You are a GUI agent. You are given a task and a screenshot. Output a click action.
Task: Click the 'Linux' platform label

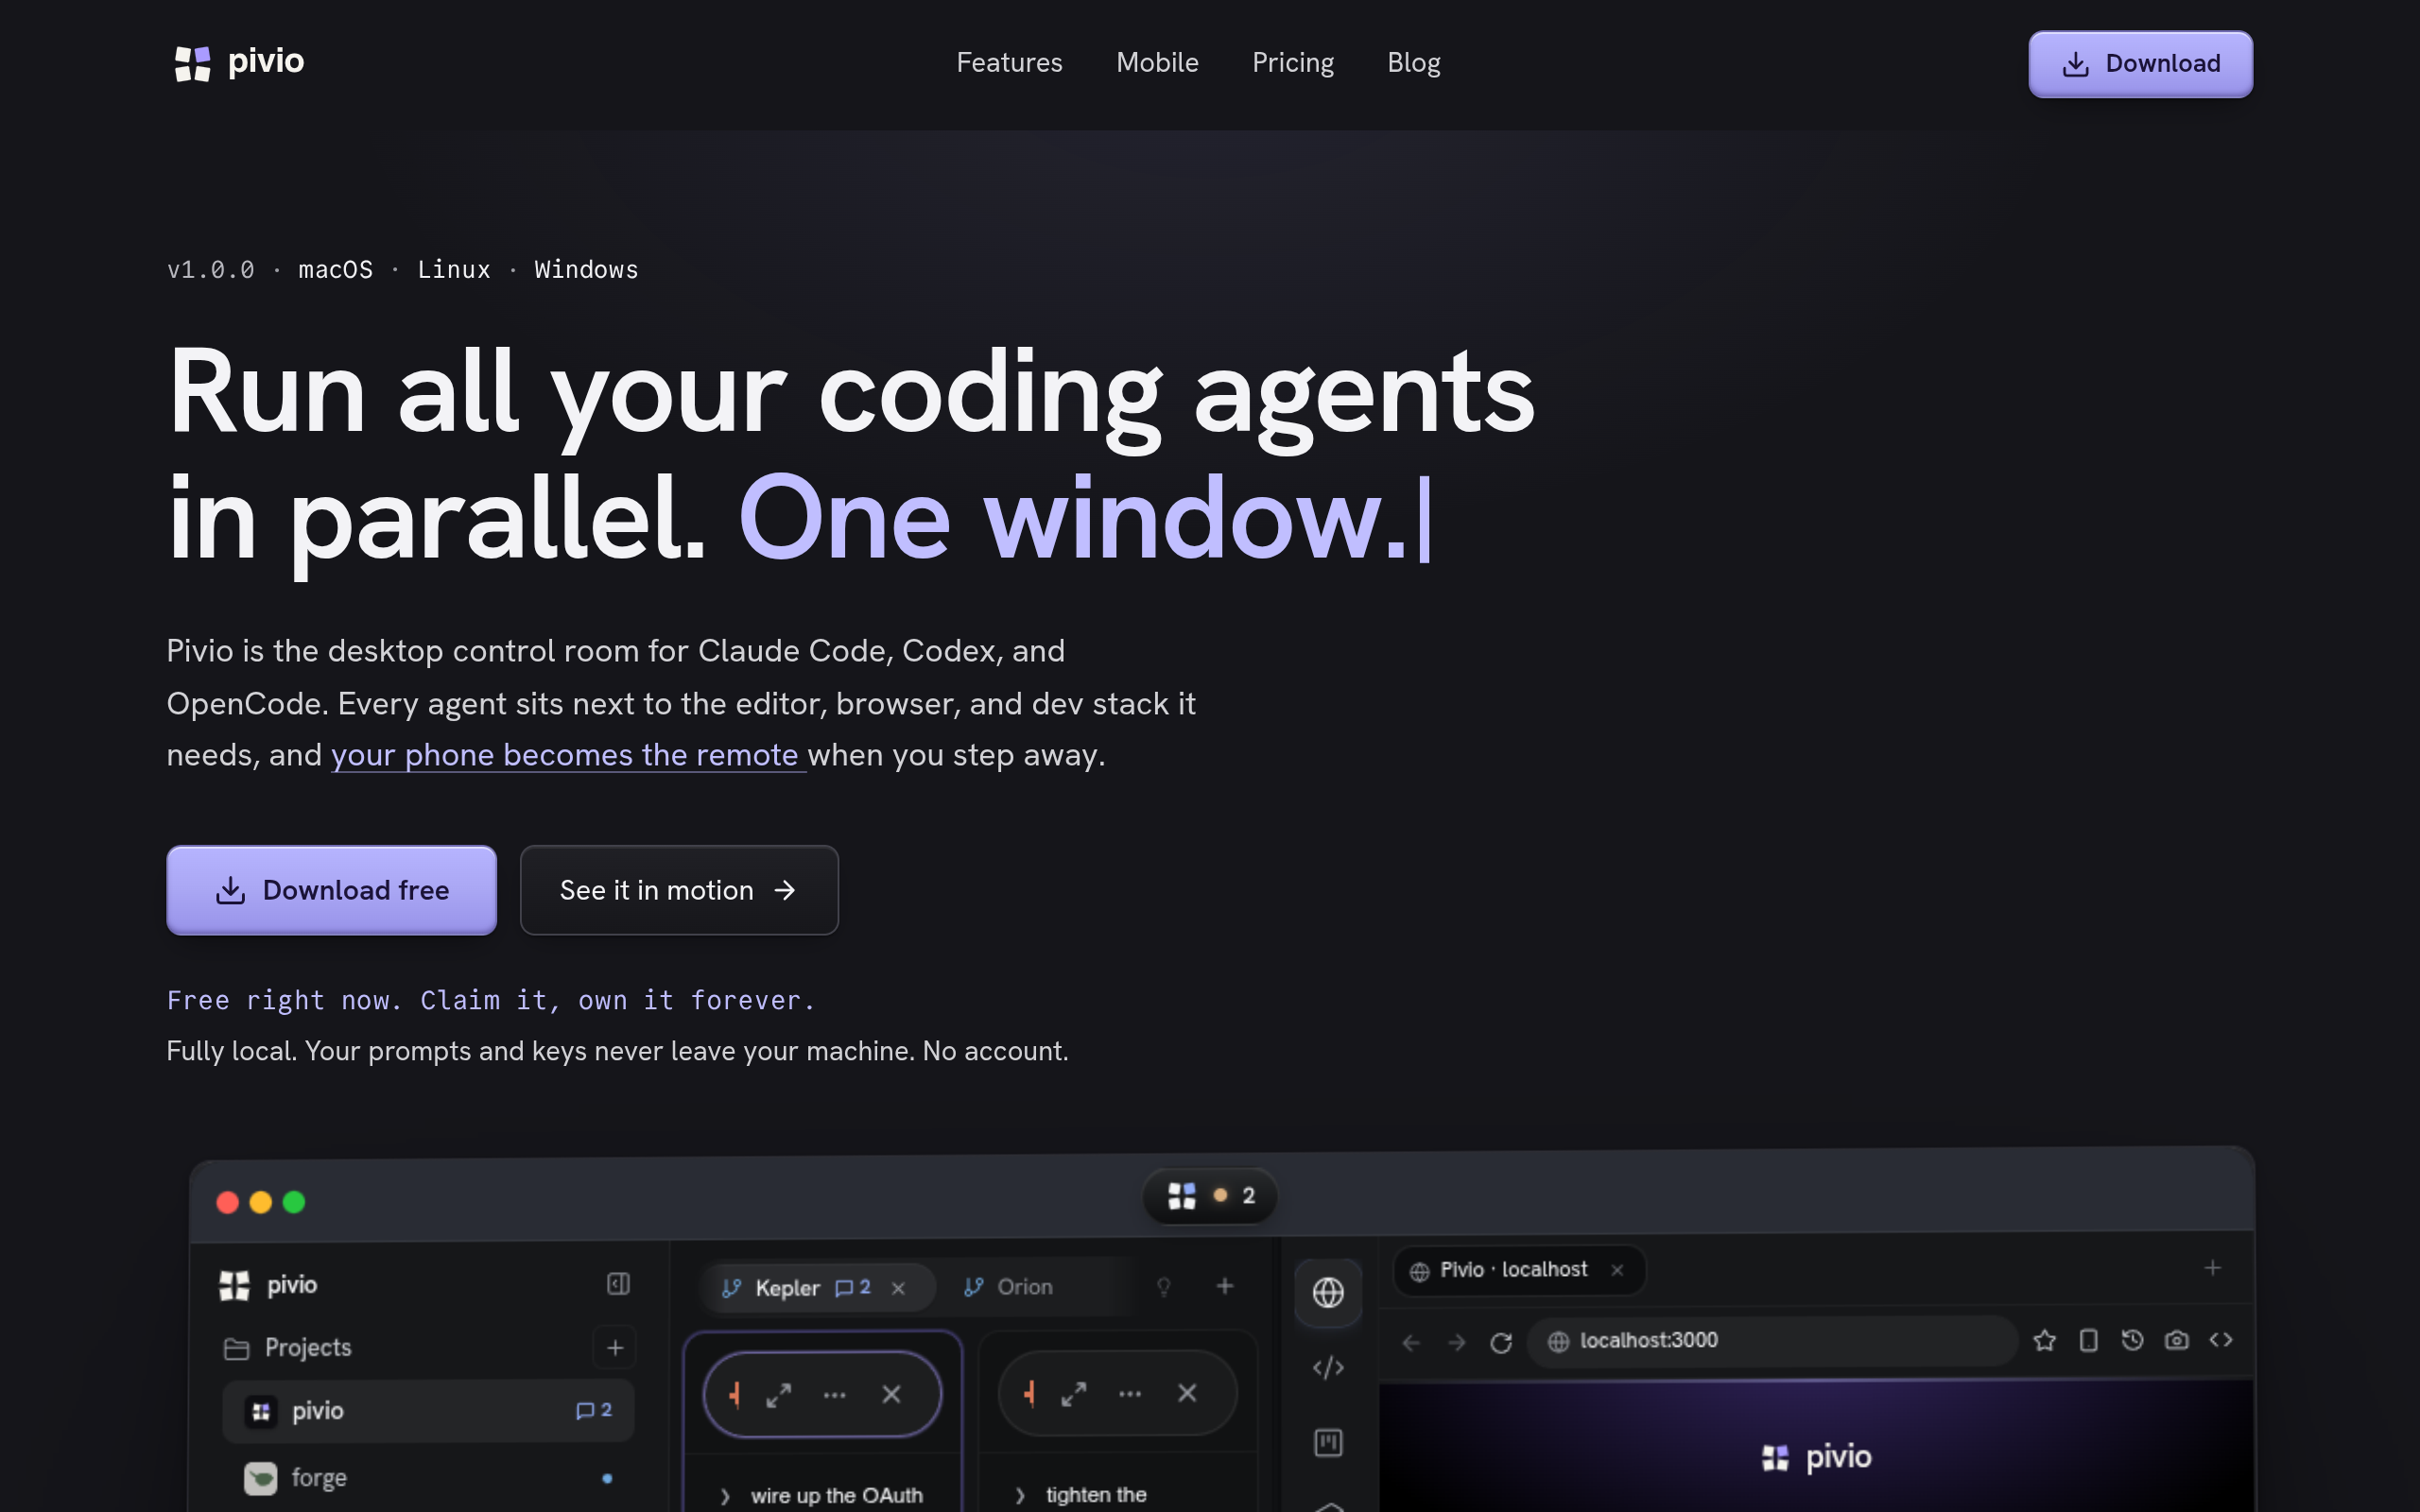click(454, 270)
